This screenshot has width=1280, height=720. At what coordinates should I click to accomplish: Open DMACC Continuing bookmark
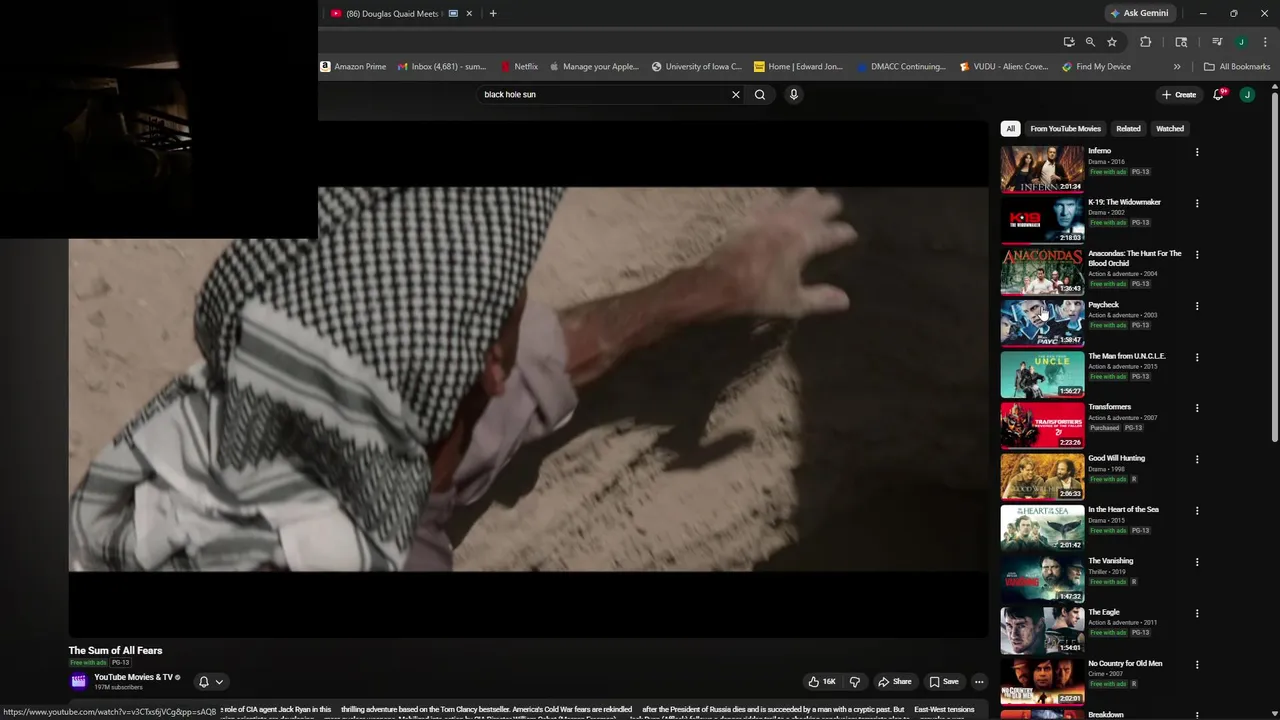[901, 67]
